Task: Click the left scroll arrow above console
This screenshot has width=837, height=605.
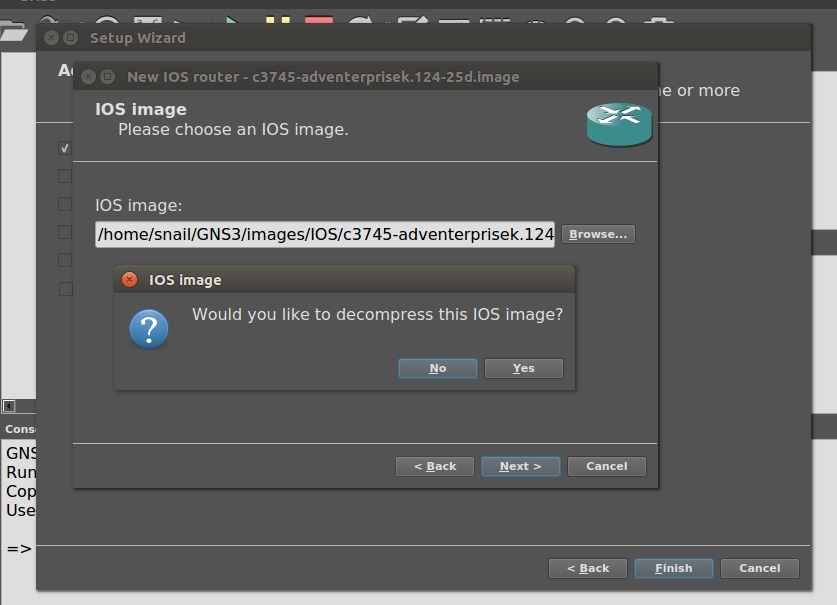Action: [9, 406]
